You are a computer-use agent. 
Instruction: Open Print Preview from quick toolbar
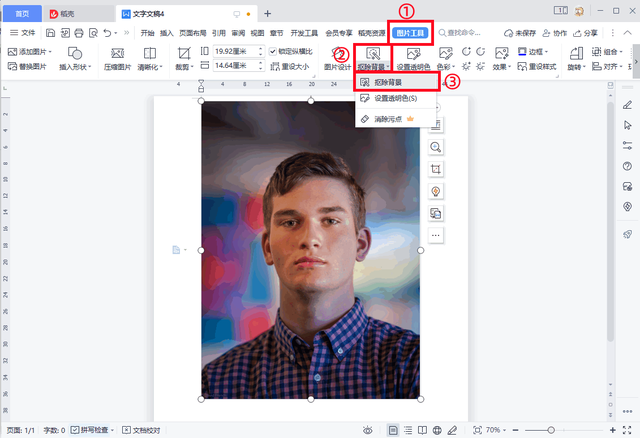point(93,33)
